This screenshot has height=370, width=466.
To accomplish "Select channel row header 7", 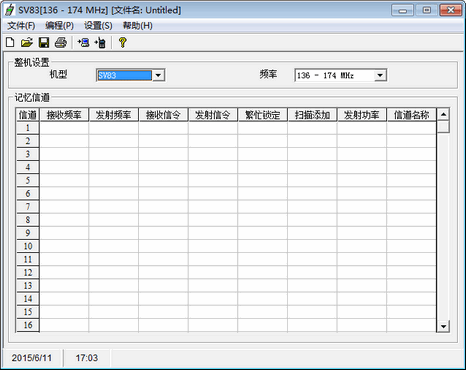I will (x=28, y=207).
